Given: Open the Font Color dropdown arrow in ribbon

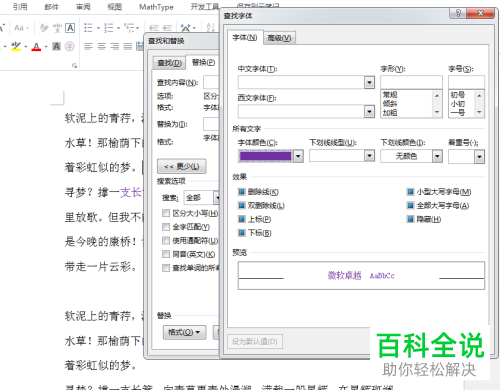Looking at the screenshot, I should pos(46,46).
